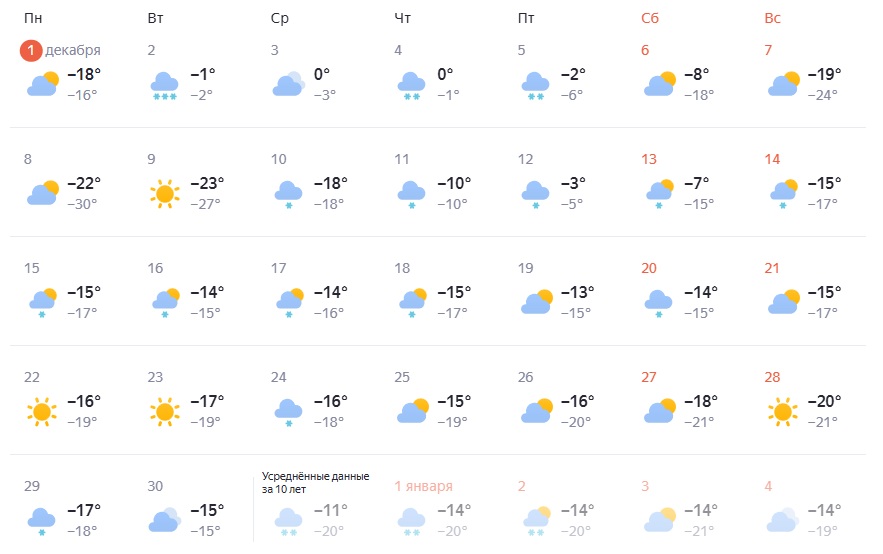Click the Вс weekday column header
The height and width of the screenshot is (554, 883).
click(x=772, y=18)
